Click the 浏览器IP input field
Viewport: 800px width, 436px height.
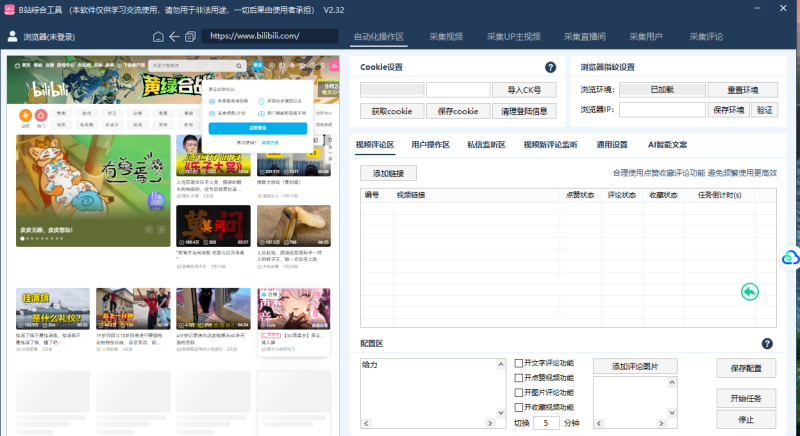pyautogui.click(x=662, y=110)
